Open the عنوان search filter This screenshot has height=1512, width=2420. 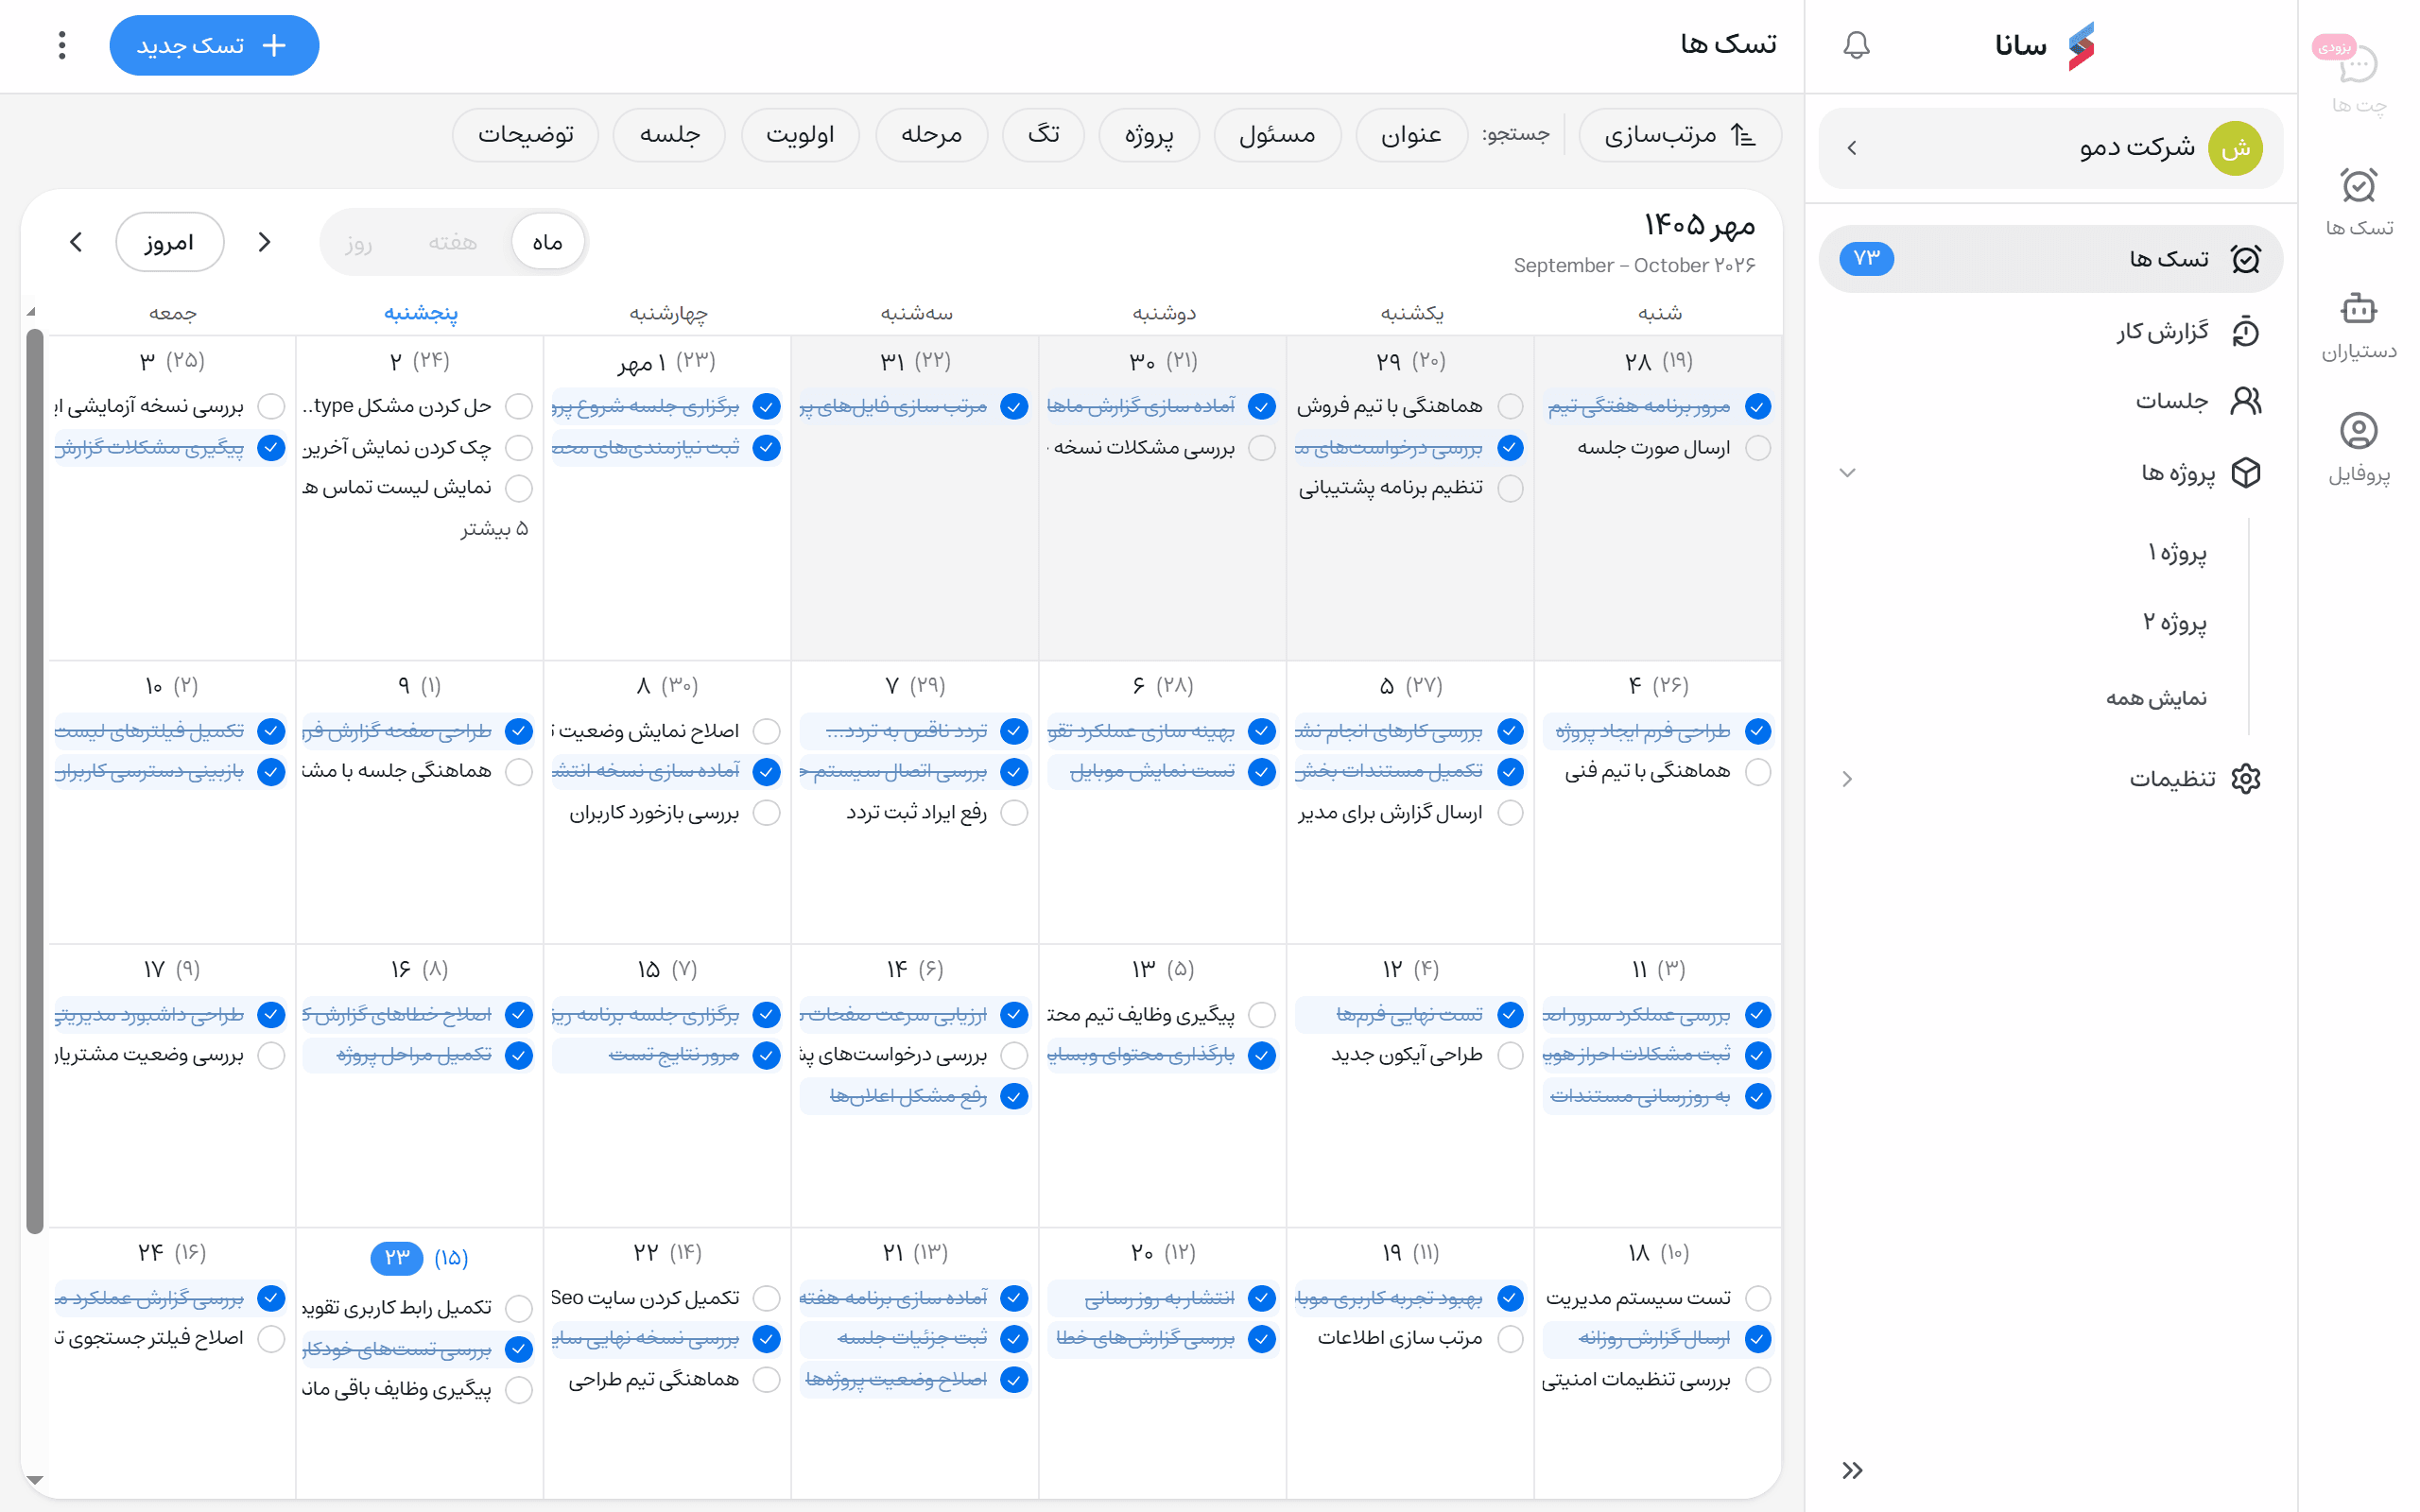tap(1411, 134)
